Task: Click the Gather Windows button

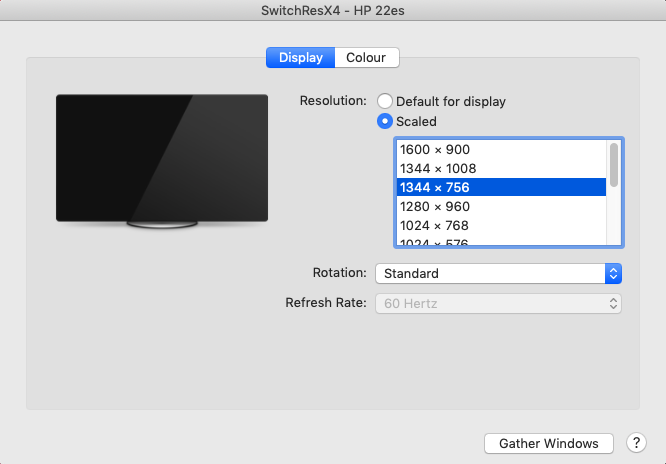Action: (549, 443)
